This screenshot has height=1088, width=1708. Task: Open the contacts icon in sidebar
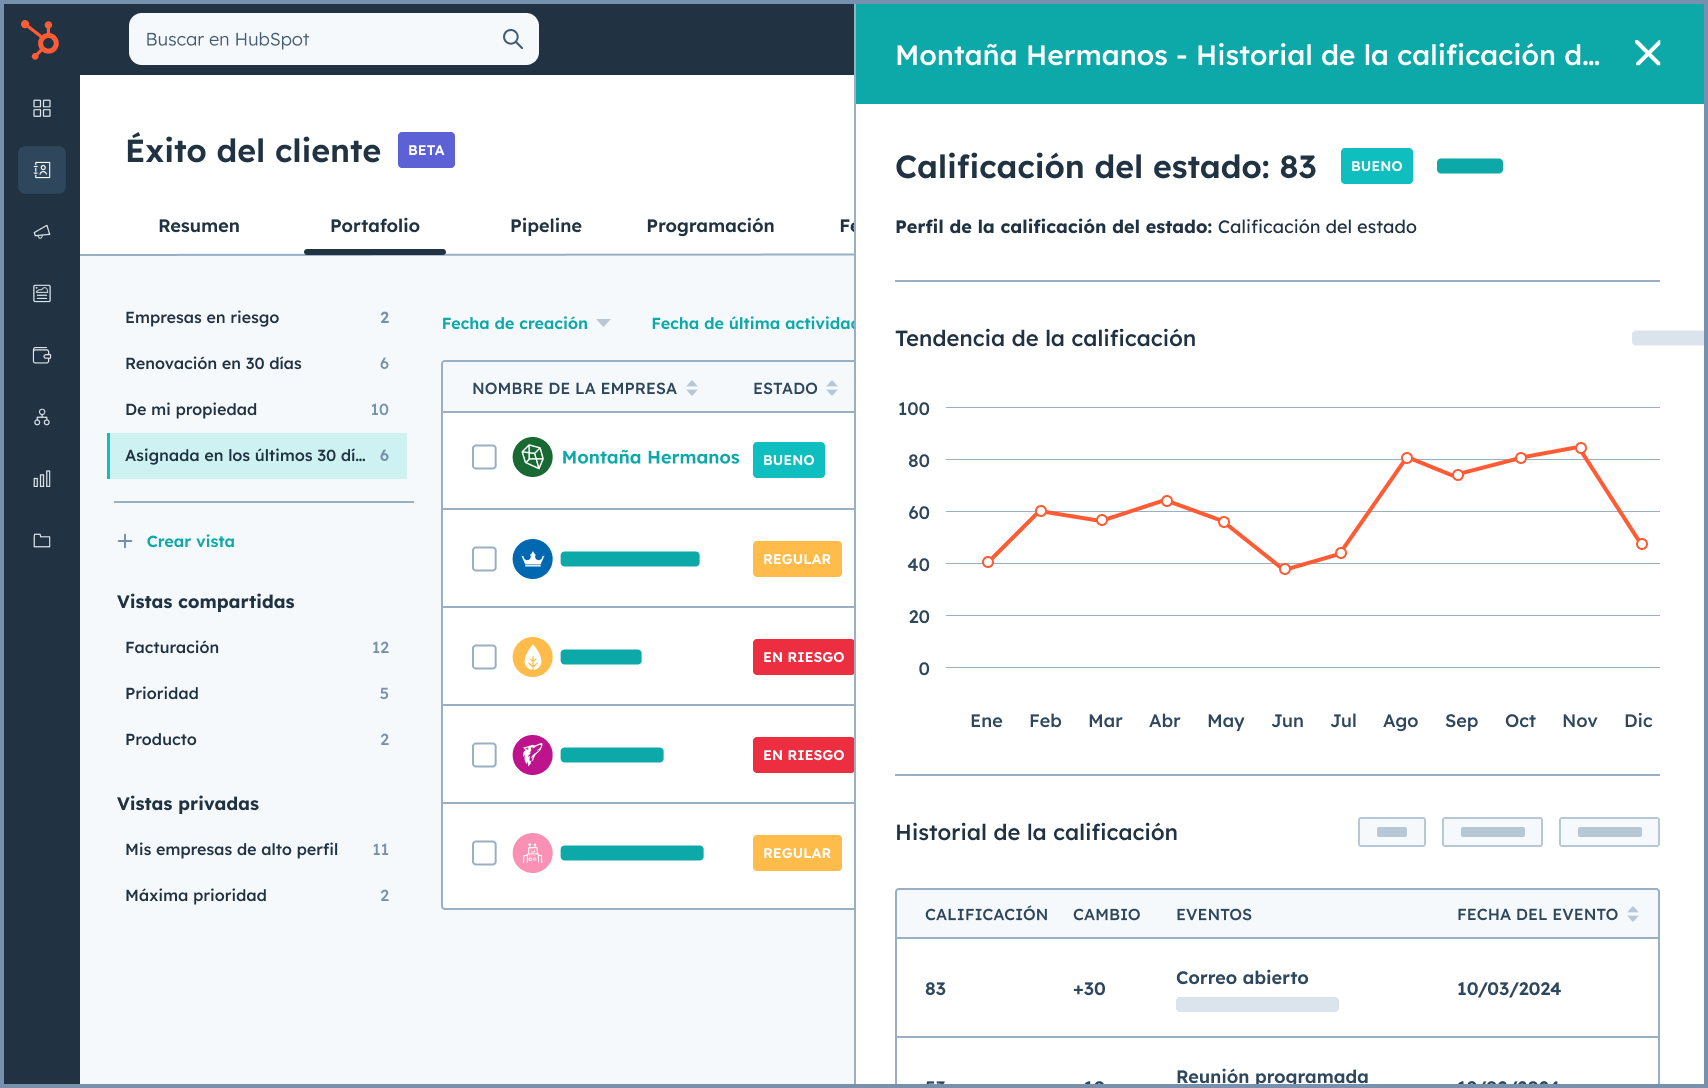42,170
